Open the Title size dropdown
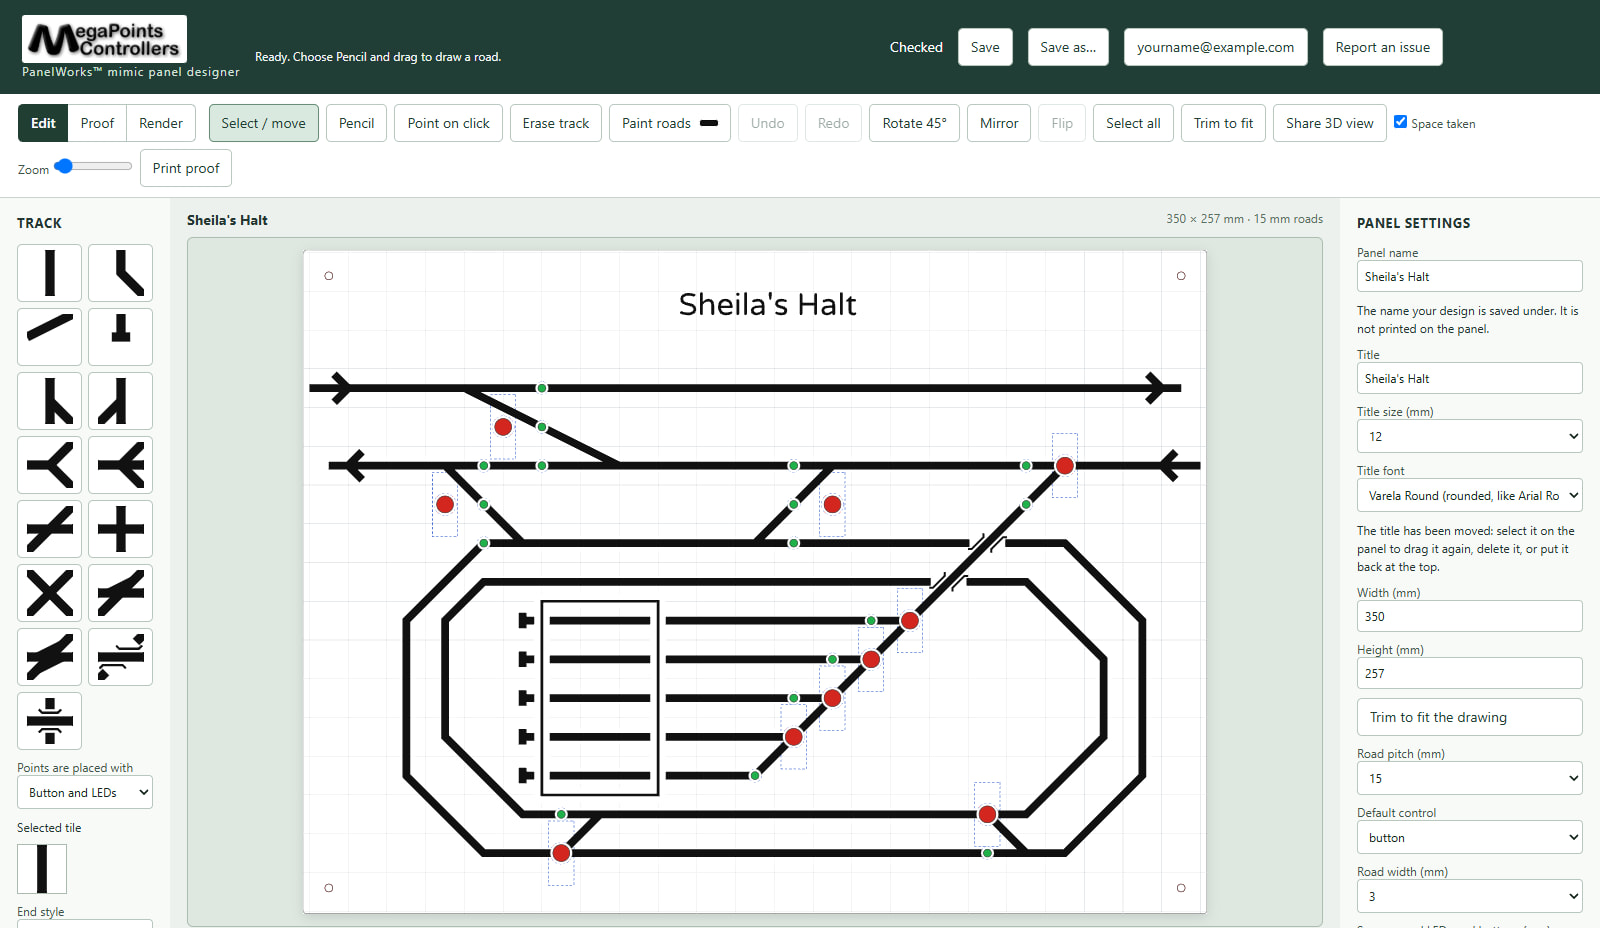Screen dimensions: 1600x928 pos(1469,436)
